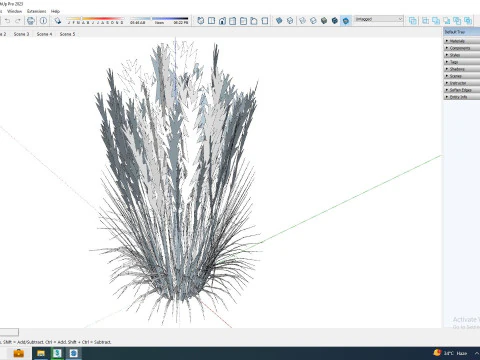This screenshot has height=360, width=480.
Task: Switch to Right view
Action: 233,21
